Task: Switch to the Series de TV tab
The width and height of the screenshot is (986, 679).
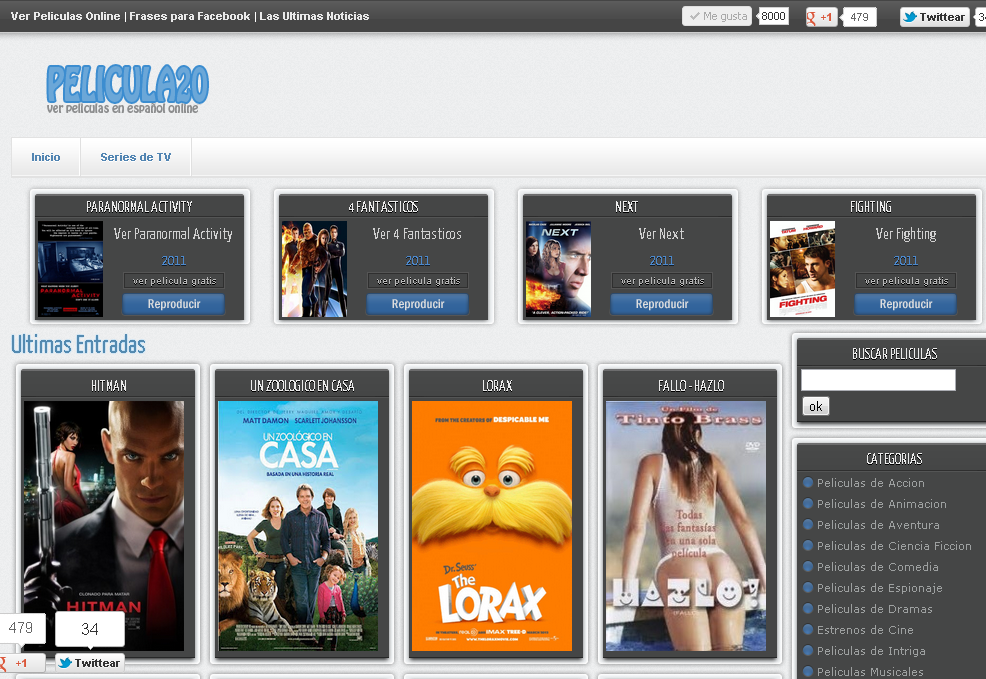Action: pos(135,157)
